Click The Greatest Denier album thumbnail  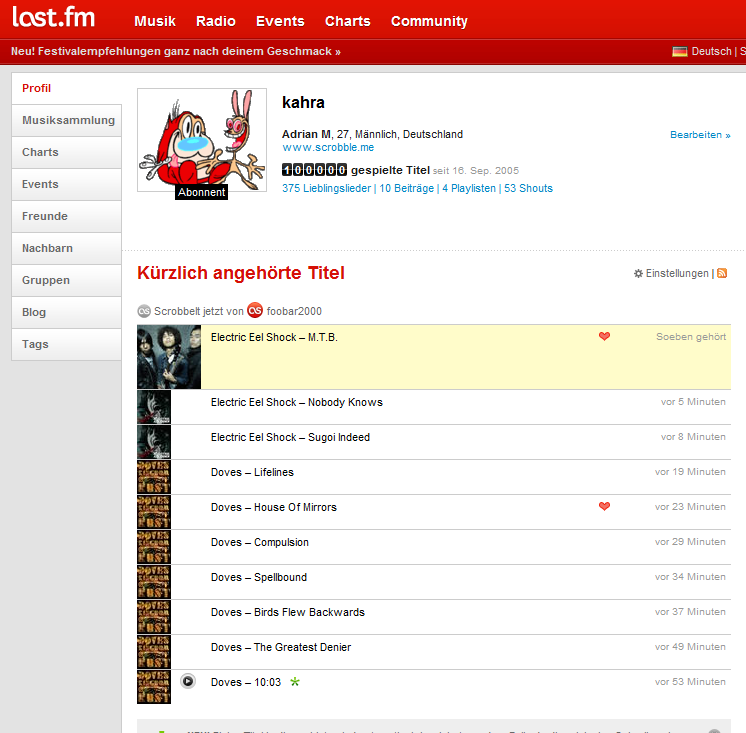154,652
